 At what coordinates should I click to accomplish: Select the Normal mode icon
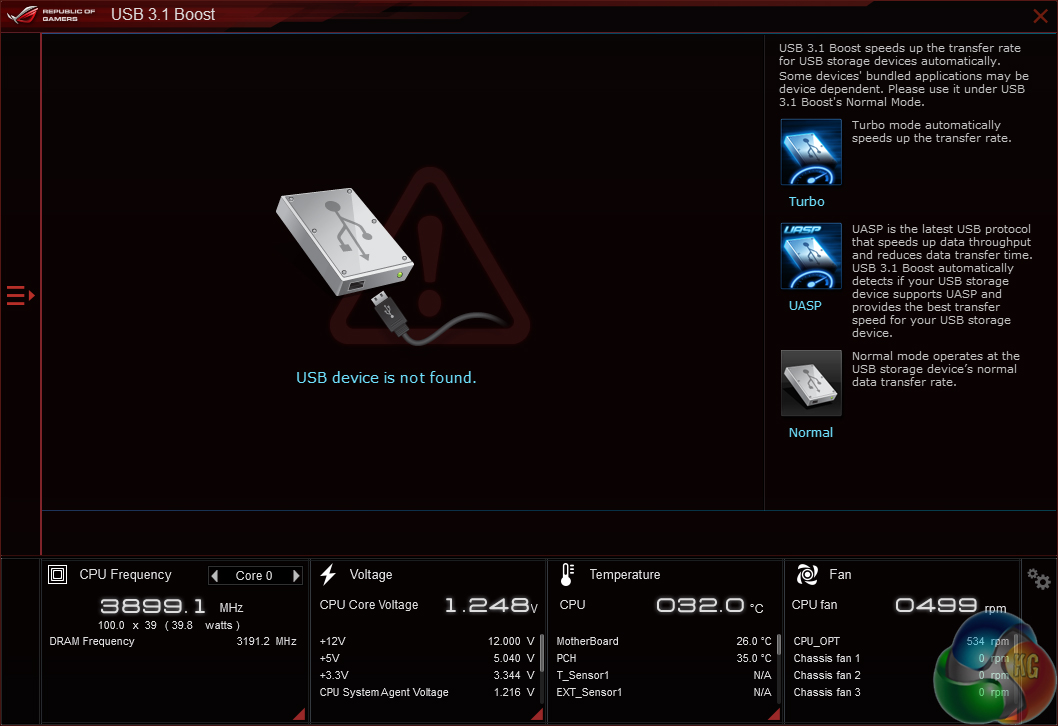(810, 383)
